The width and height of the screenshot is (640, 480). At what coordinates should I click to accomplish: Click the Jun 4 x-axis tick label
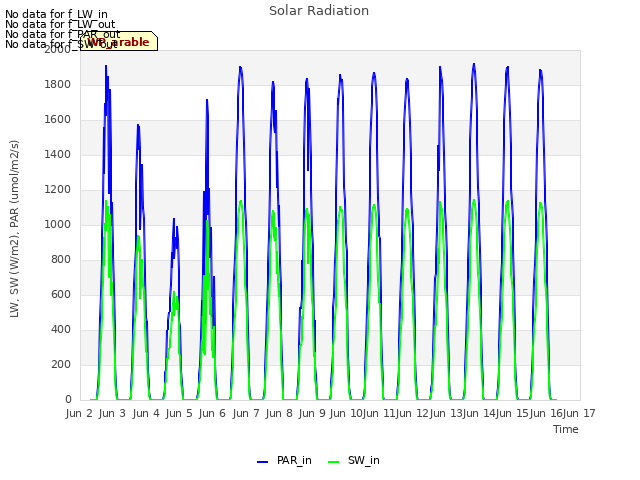tap(146, 413)
